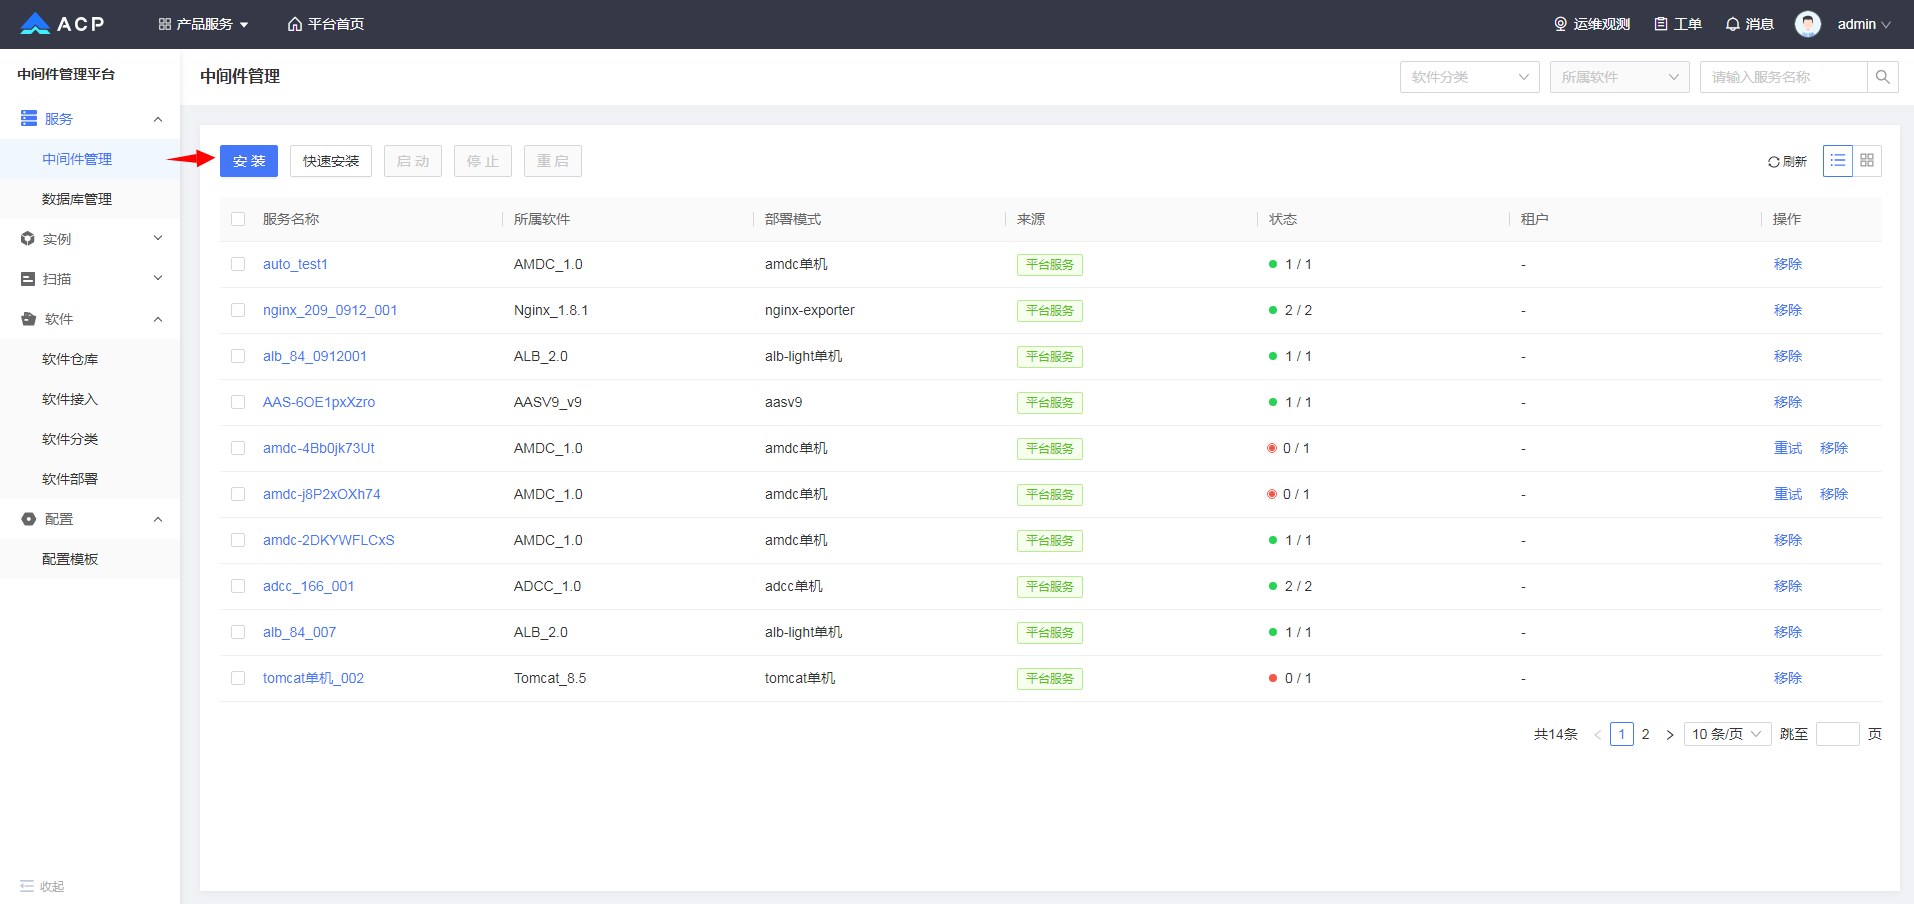Screen dimensions: 1914x904
Task: Check the AAS-6OE1pxXzro row checkbox
Action: pos(238,402)
